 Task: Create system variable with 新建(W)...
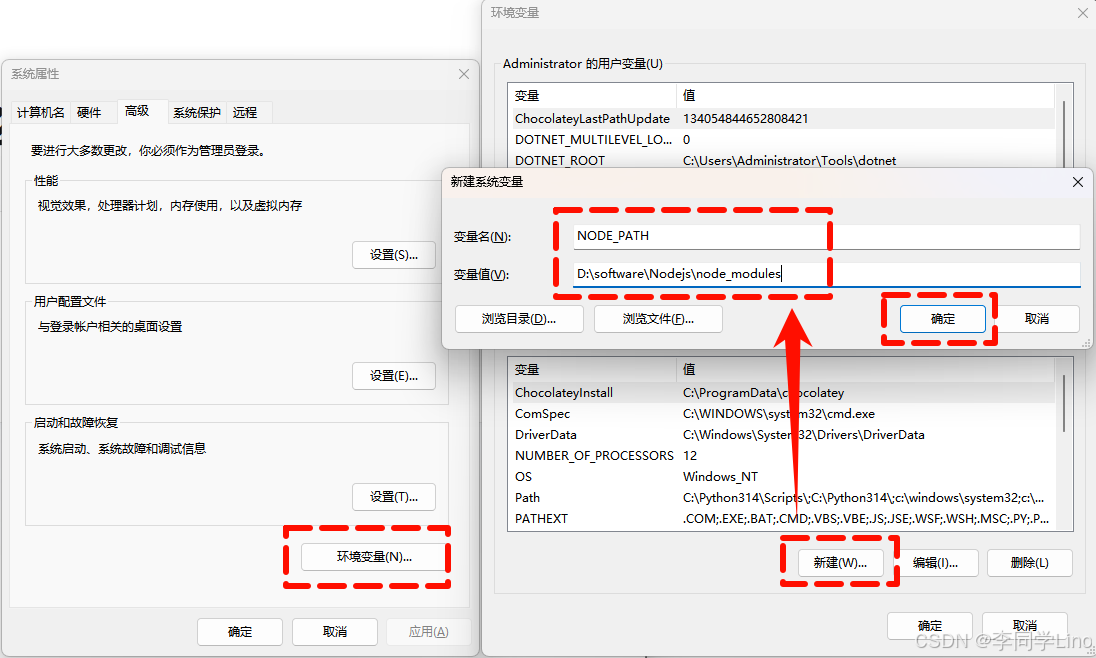(x=840, y=563)
